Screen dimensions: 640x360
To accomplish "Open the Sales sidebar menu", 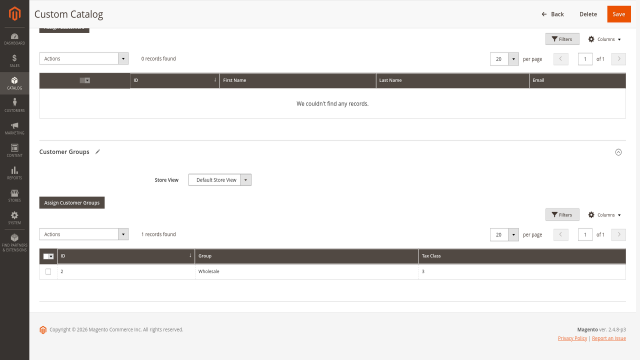I will (x=14, y=61).
